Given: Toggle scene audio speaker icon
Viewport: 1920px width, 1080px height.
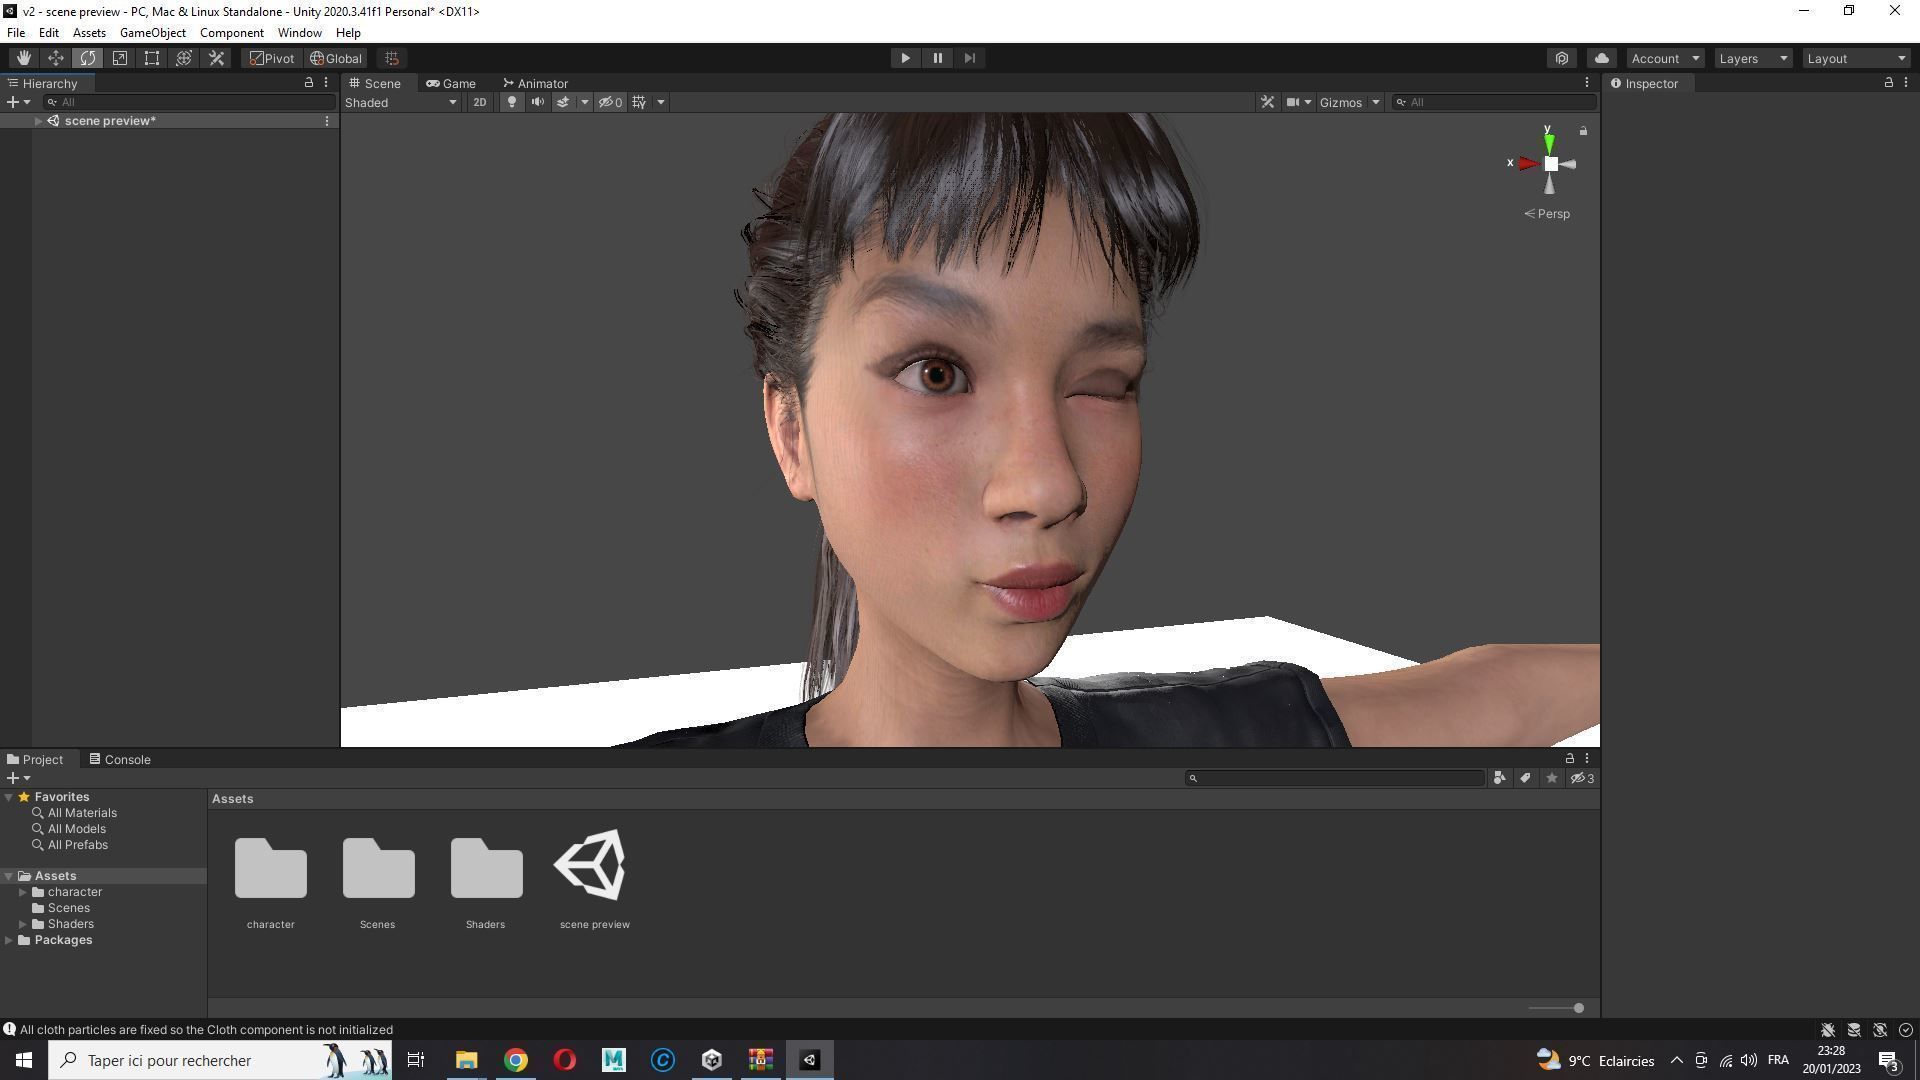Looking at the screenshot, I should (x=538, y=102).
